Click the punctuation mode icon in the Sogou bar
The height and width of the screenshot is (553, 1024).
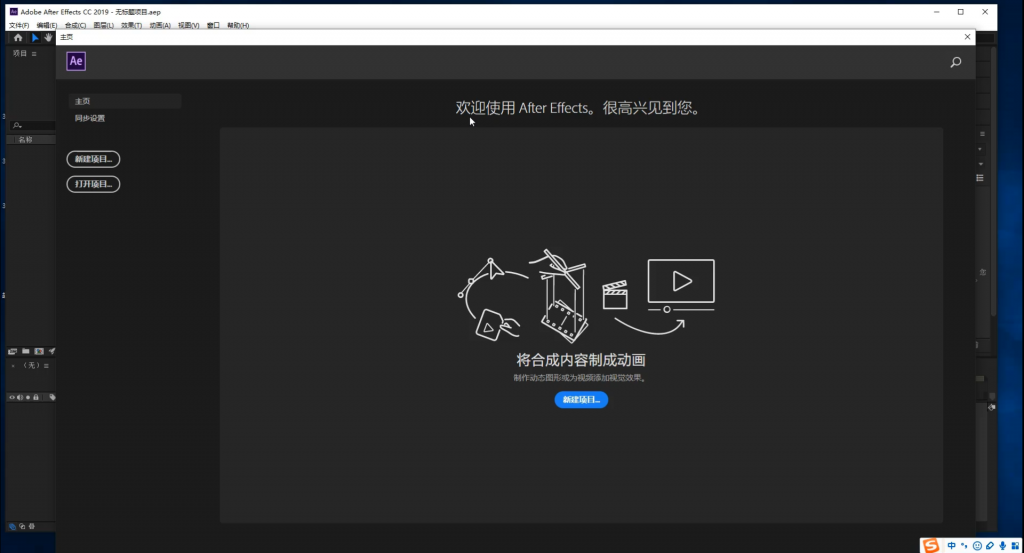964,546
